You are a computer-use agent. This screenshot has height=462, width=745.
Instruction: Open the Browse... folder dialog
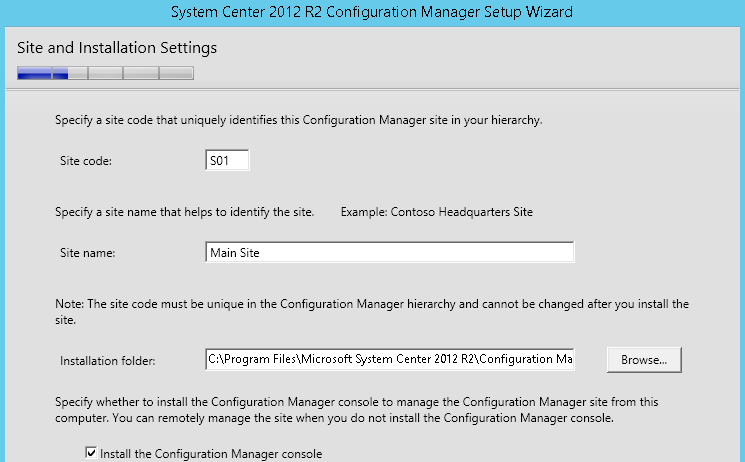pyautogui.click(x=644, y=360)
